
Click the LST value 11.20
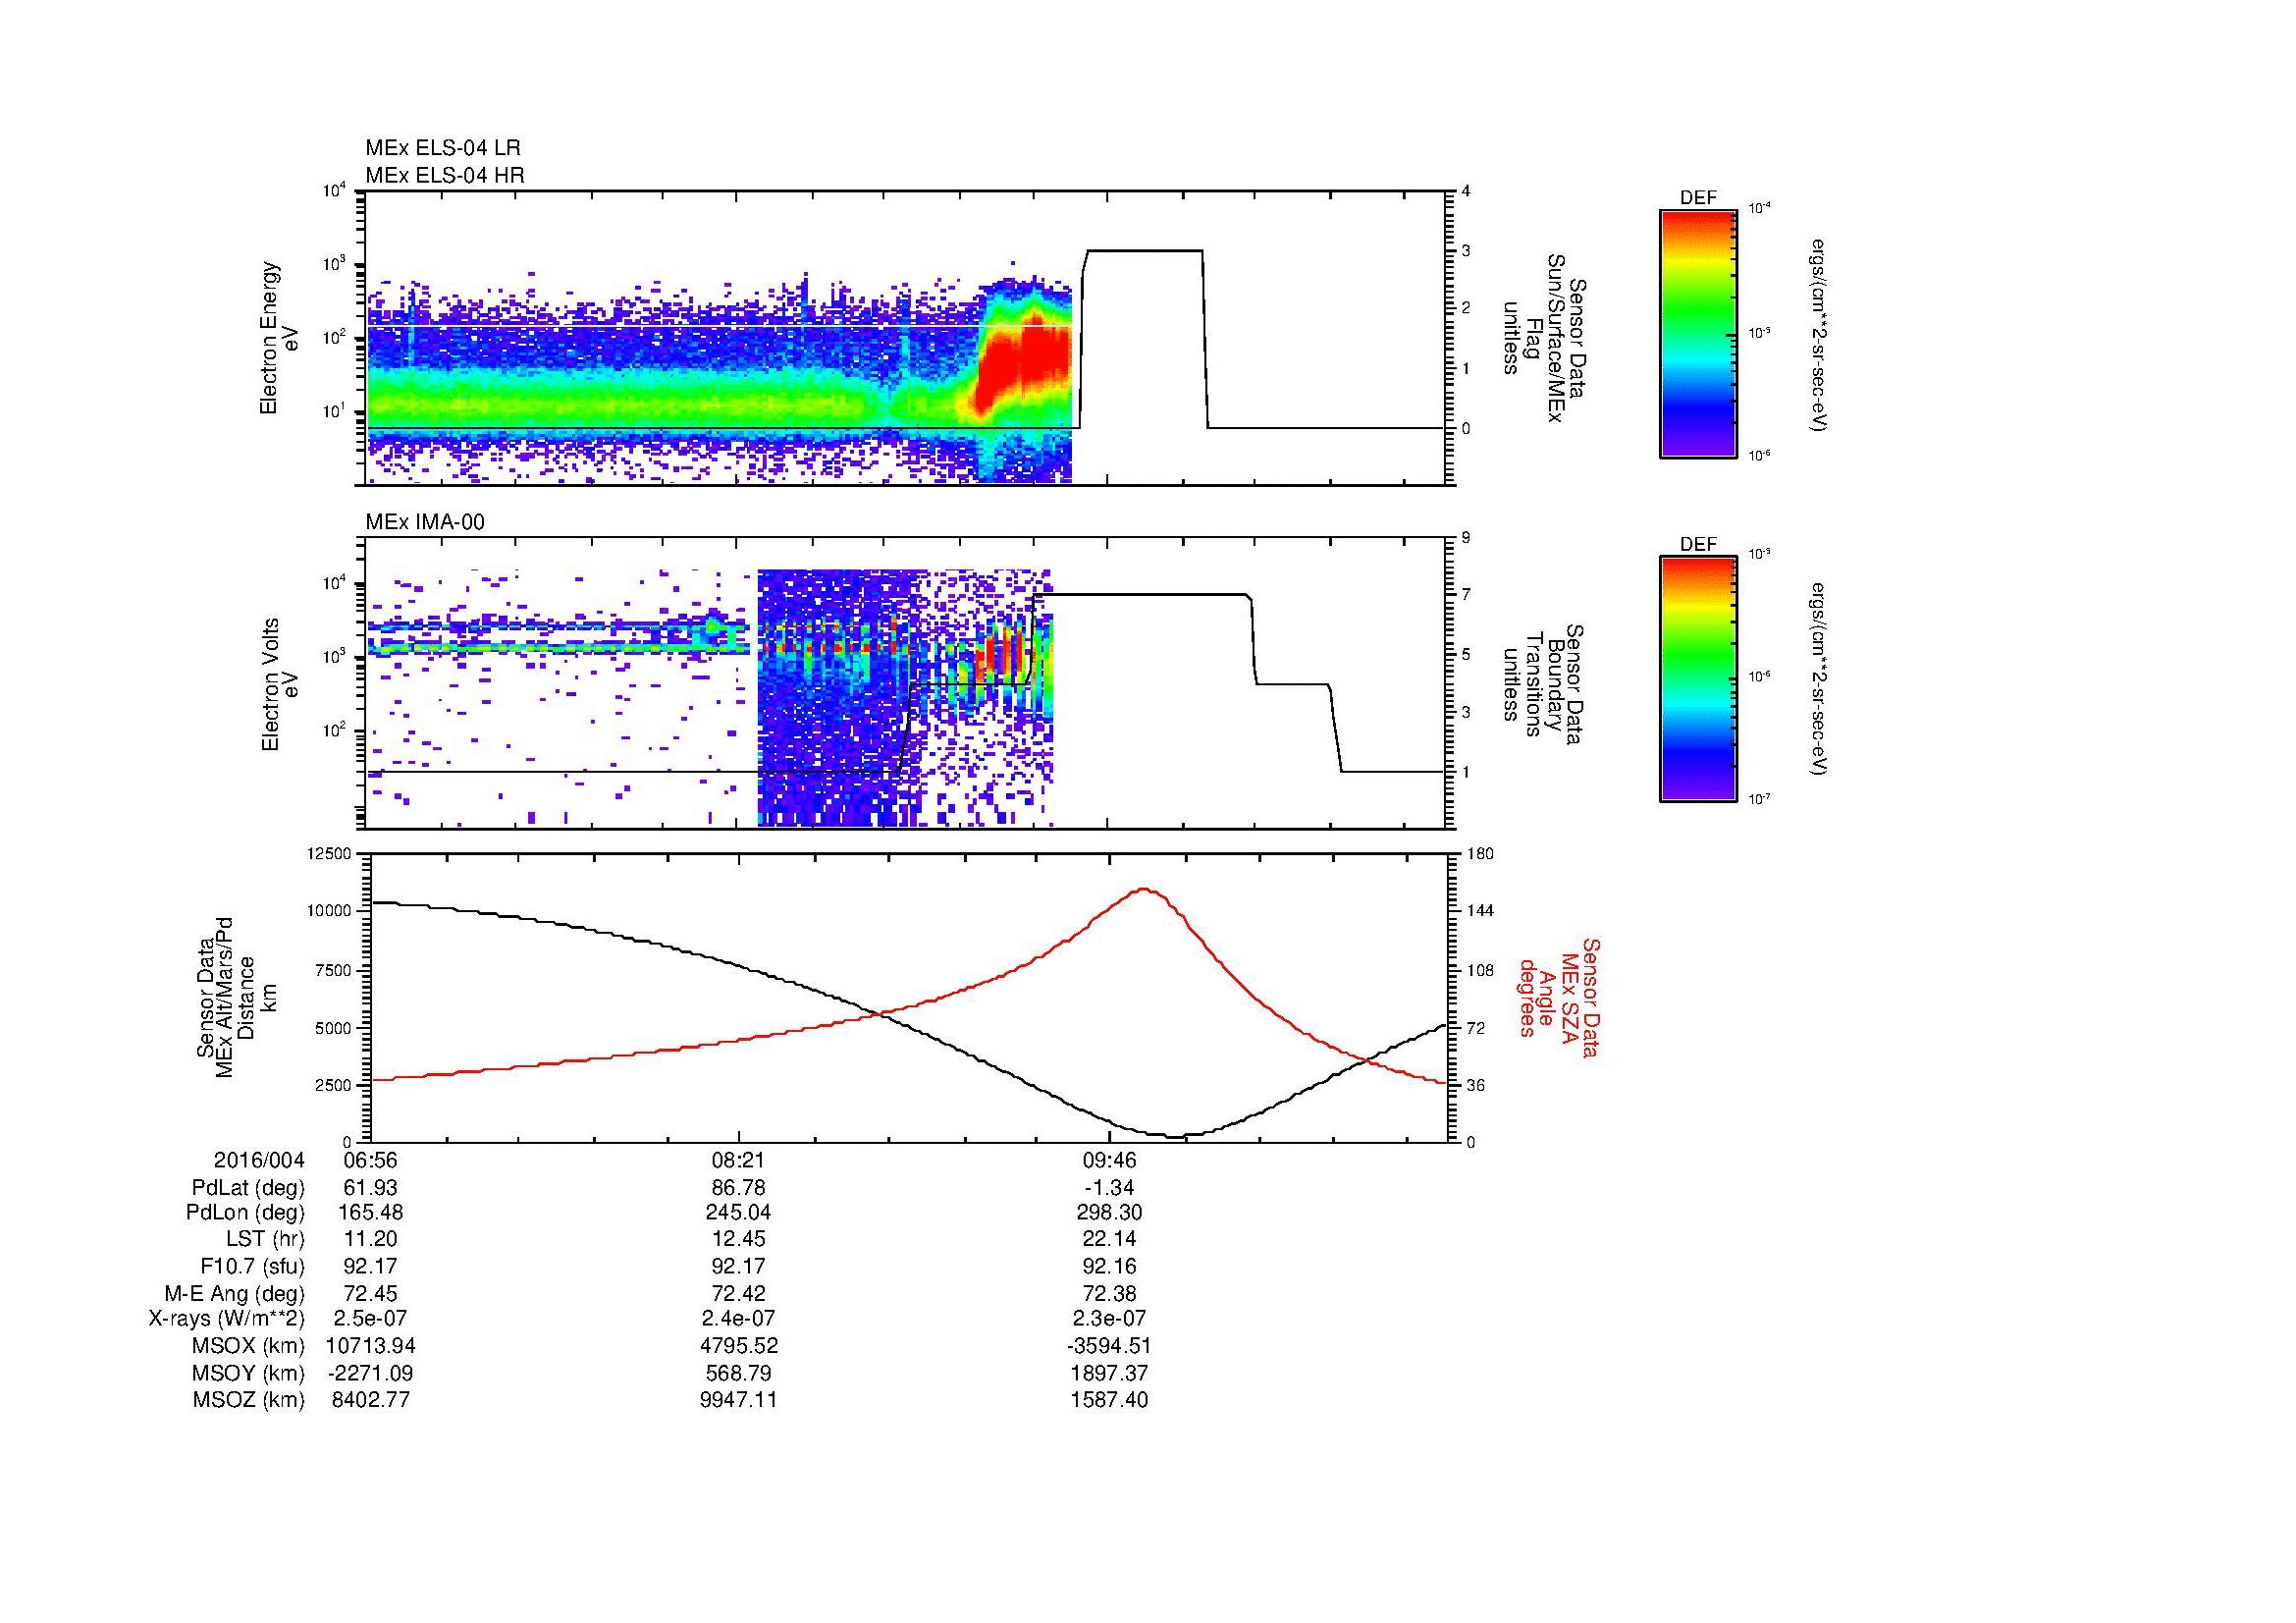point(370,1238)
